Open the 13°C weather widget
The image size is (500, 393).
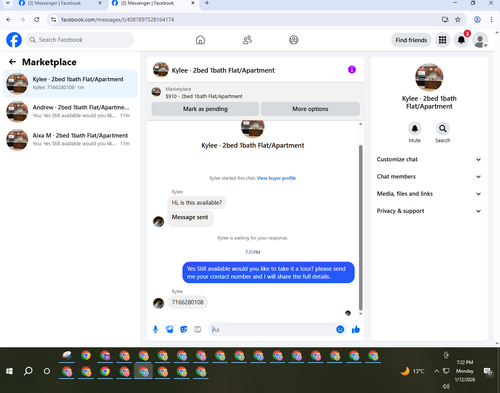(x=413, y=371)
